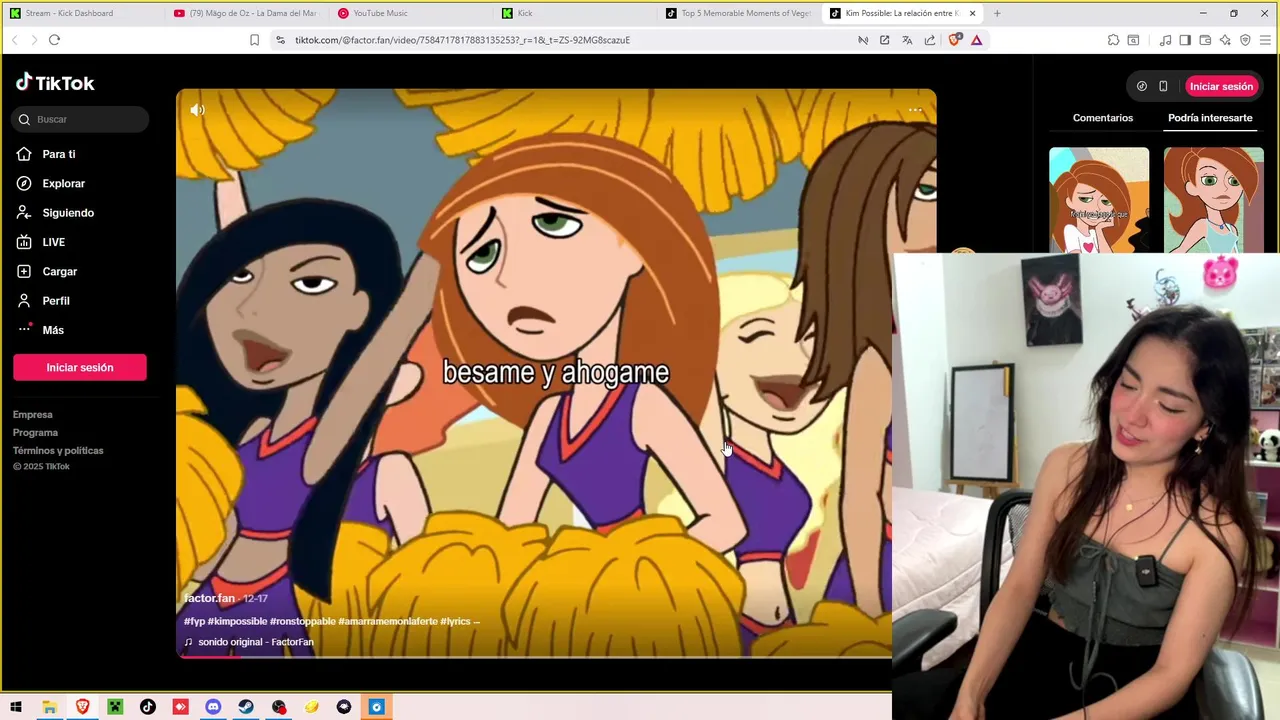Viewport: 1280px width, 720px height.
Task: Open the #ronstoppable hashtag
Action: 302,621
